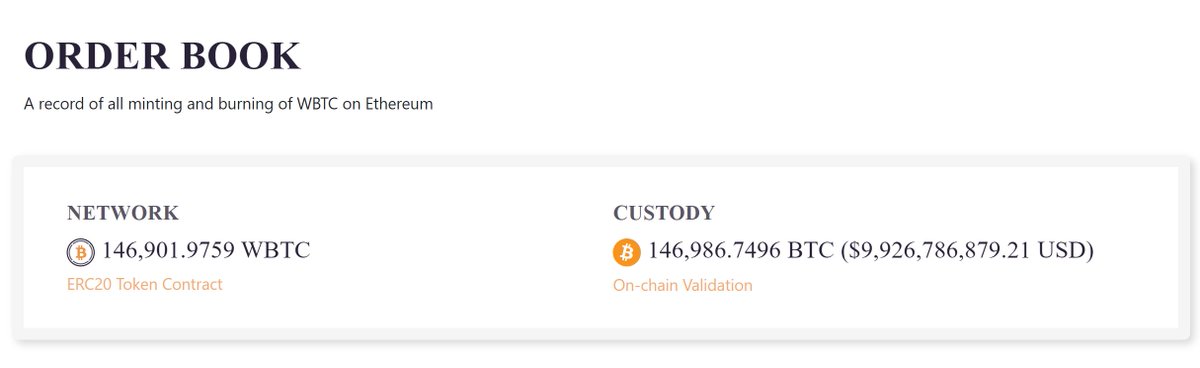The height and width of the screenshot is (368, 1200).
Task: Click the WBTC unit after the network amount
Action: pos(274,250)
